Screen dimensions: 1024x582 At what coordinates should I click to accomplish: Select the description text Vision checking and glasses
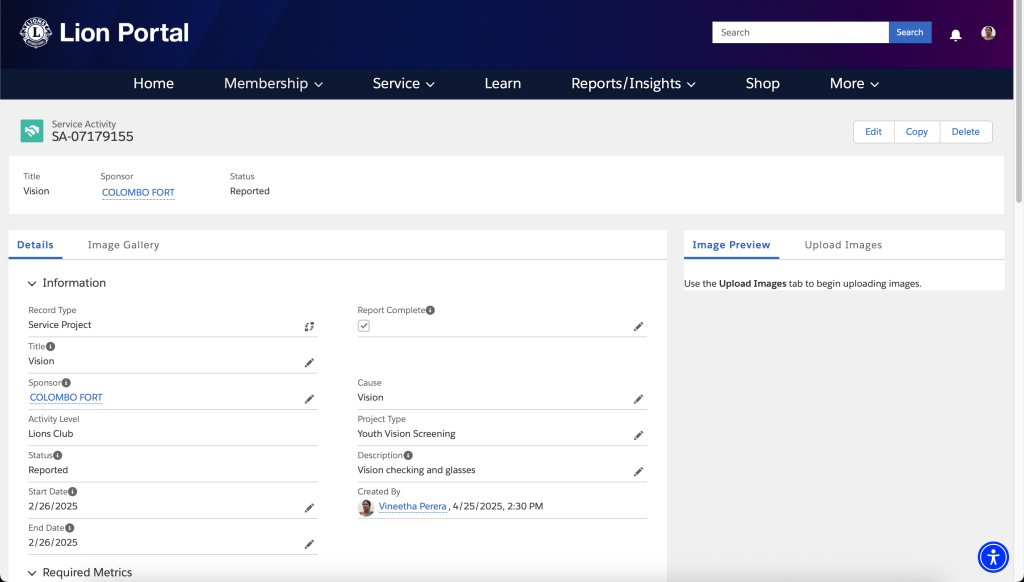[417, 470]
